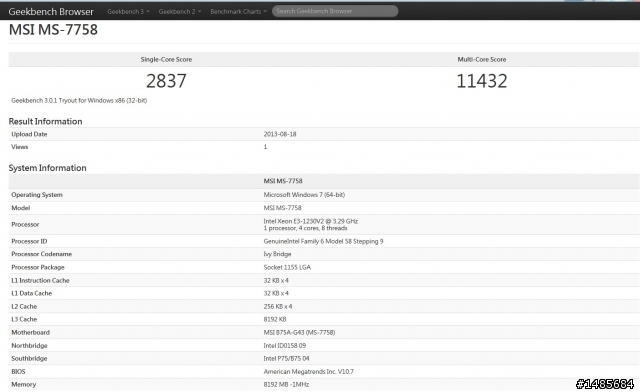This screenshot has width=640, height=392.
Task: Click the 4 cores, 8 threads line
Action: [x=305, y=228]
